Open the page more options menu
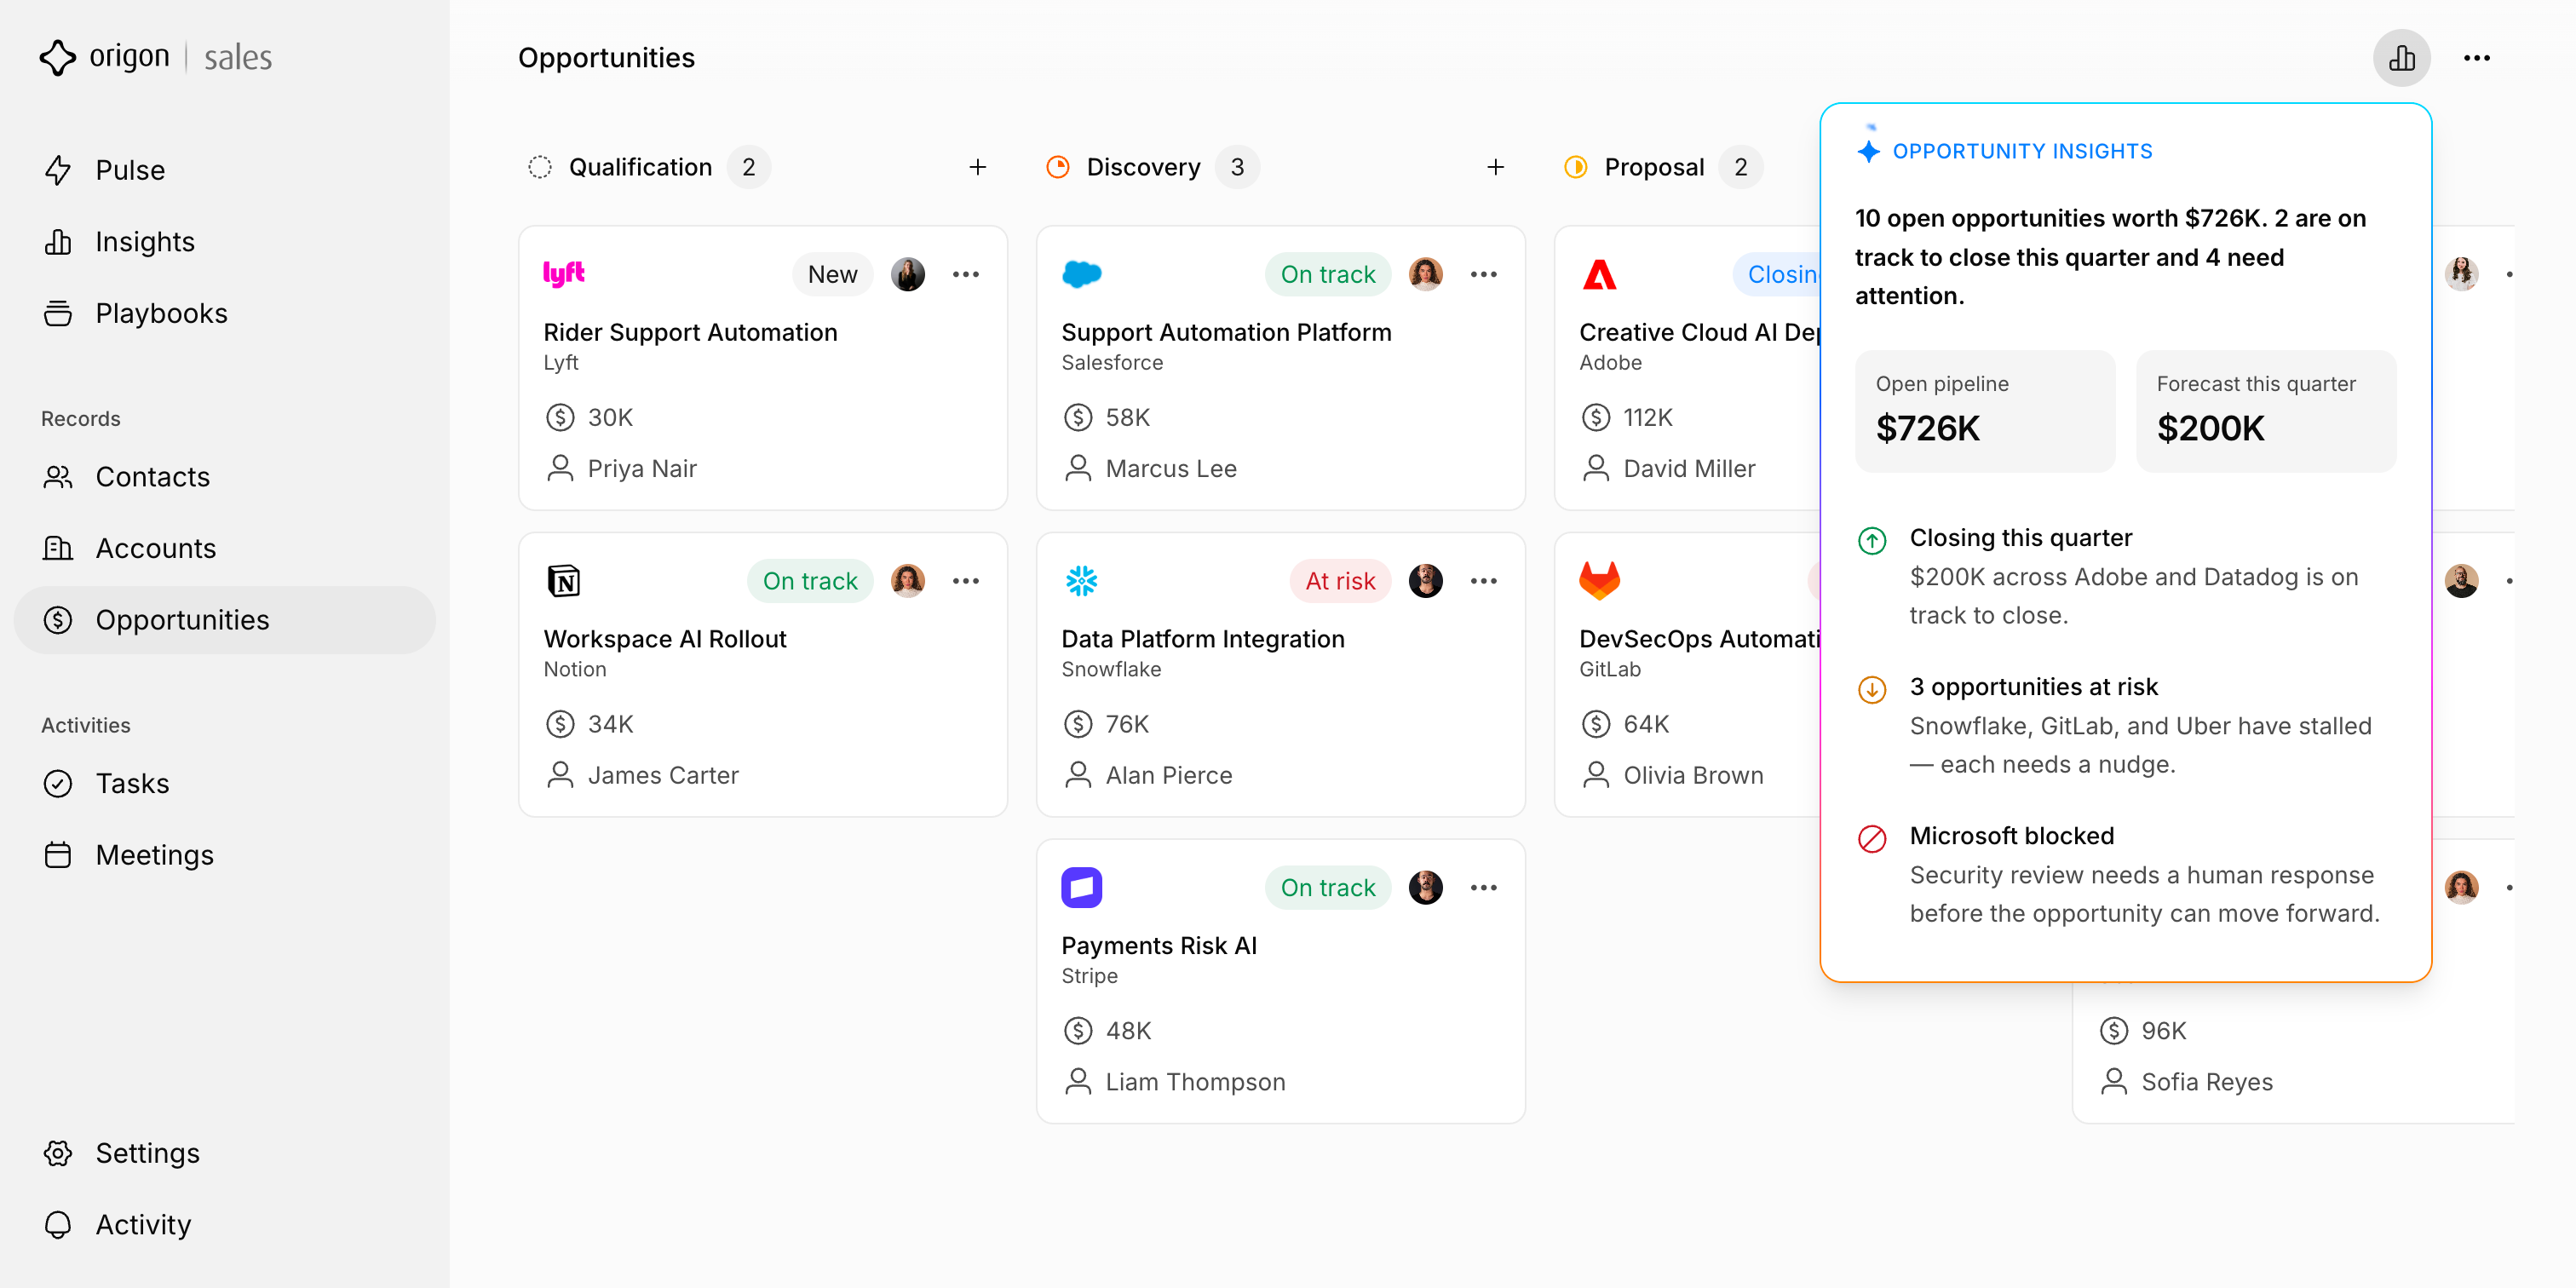Image resolution: width=2576 pixels, height=1288 pixels. click(2476, 58)
